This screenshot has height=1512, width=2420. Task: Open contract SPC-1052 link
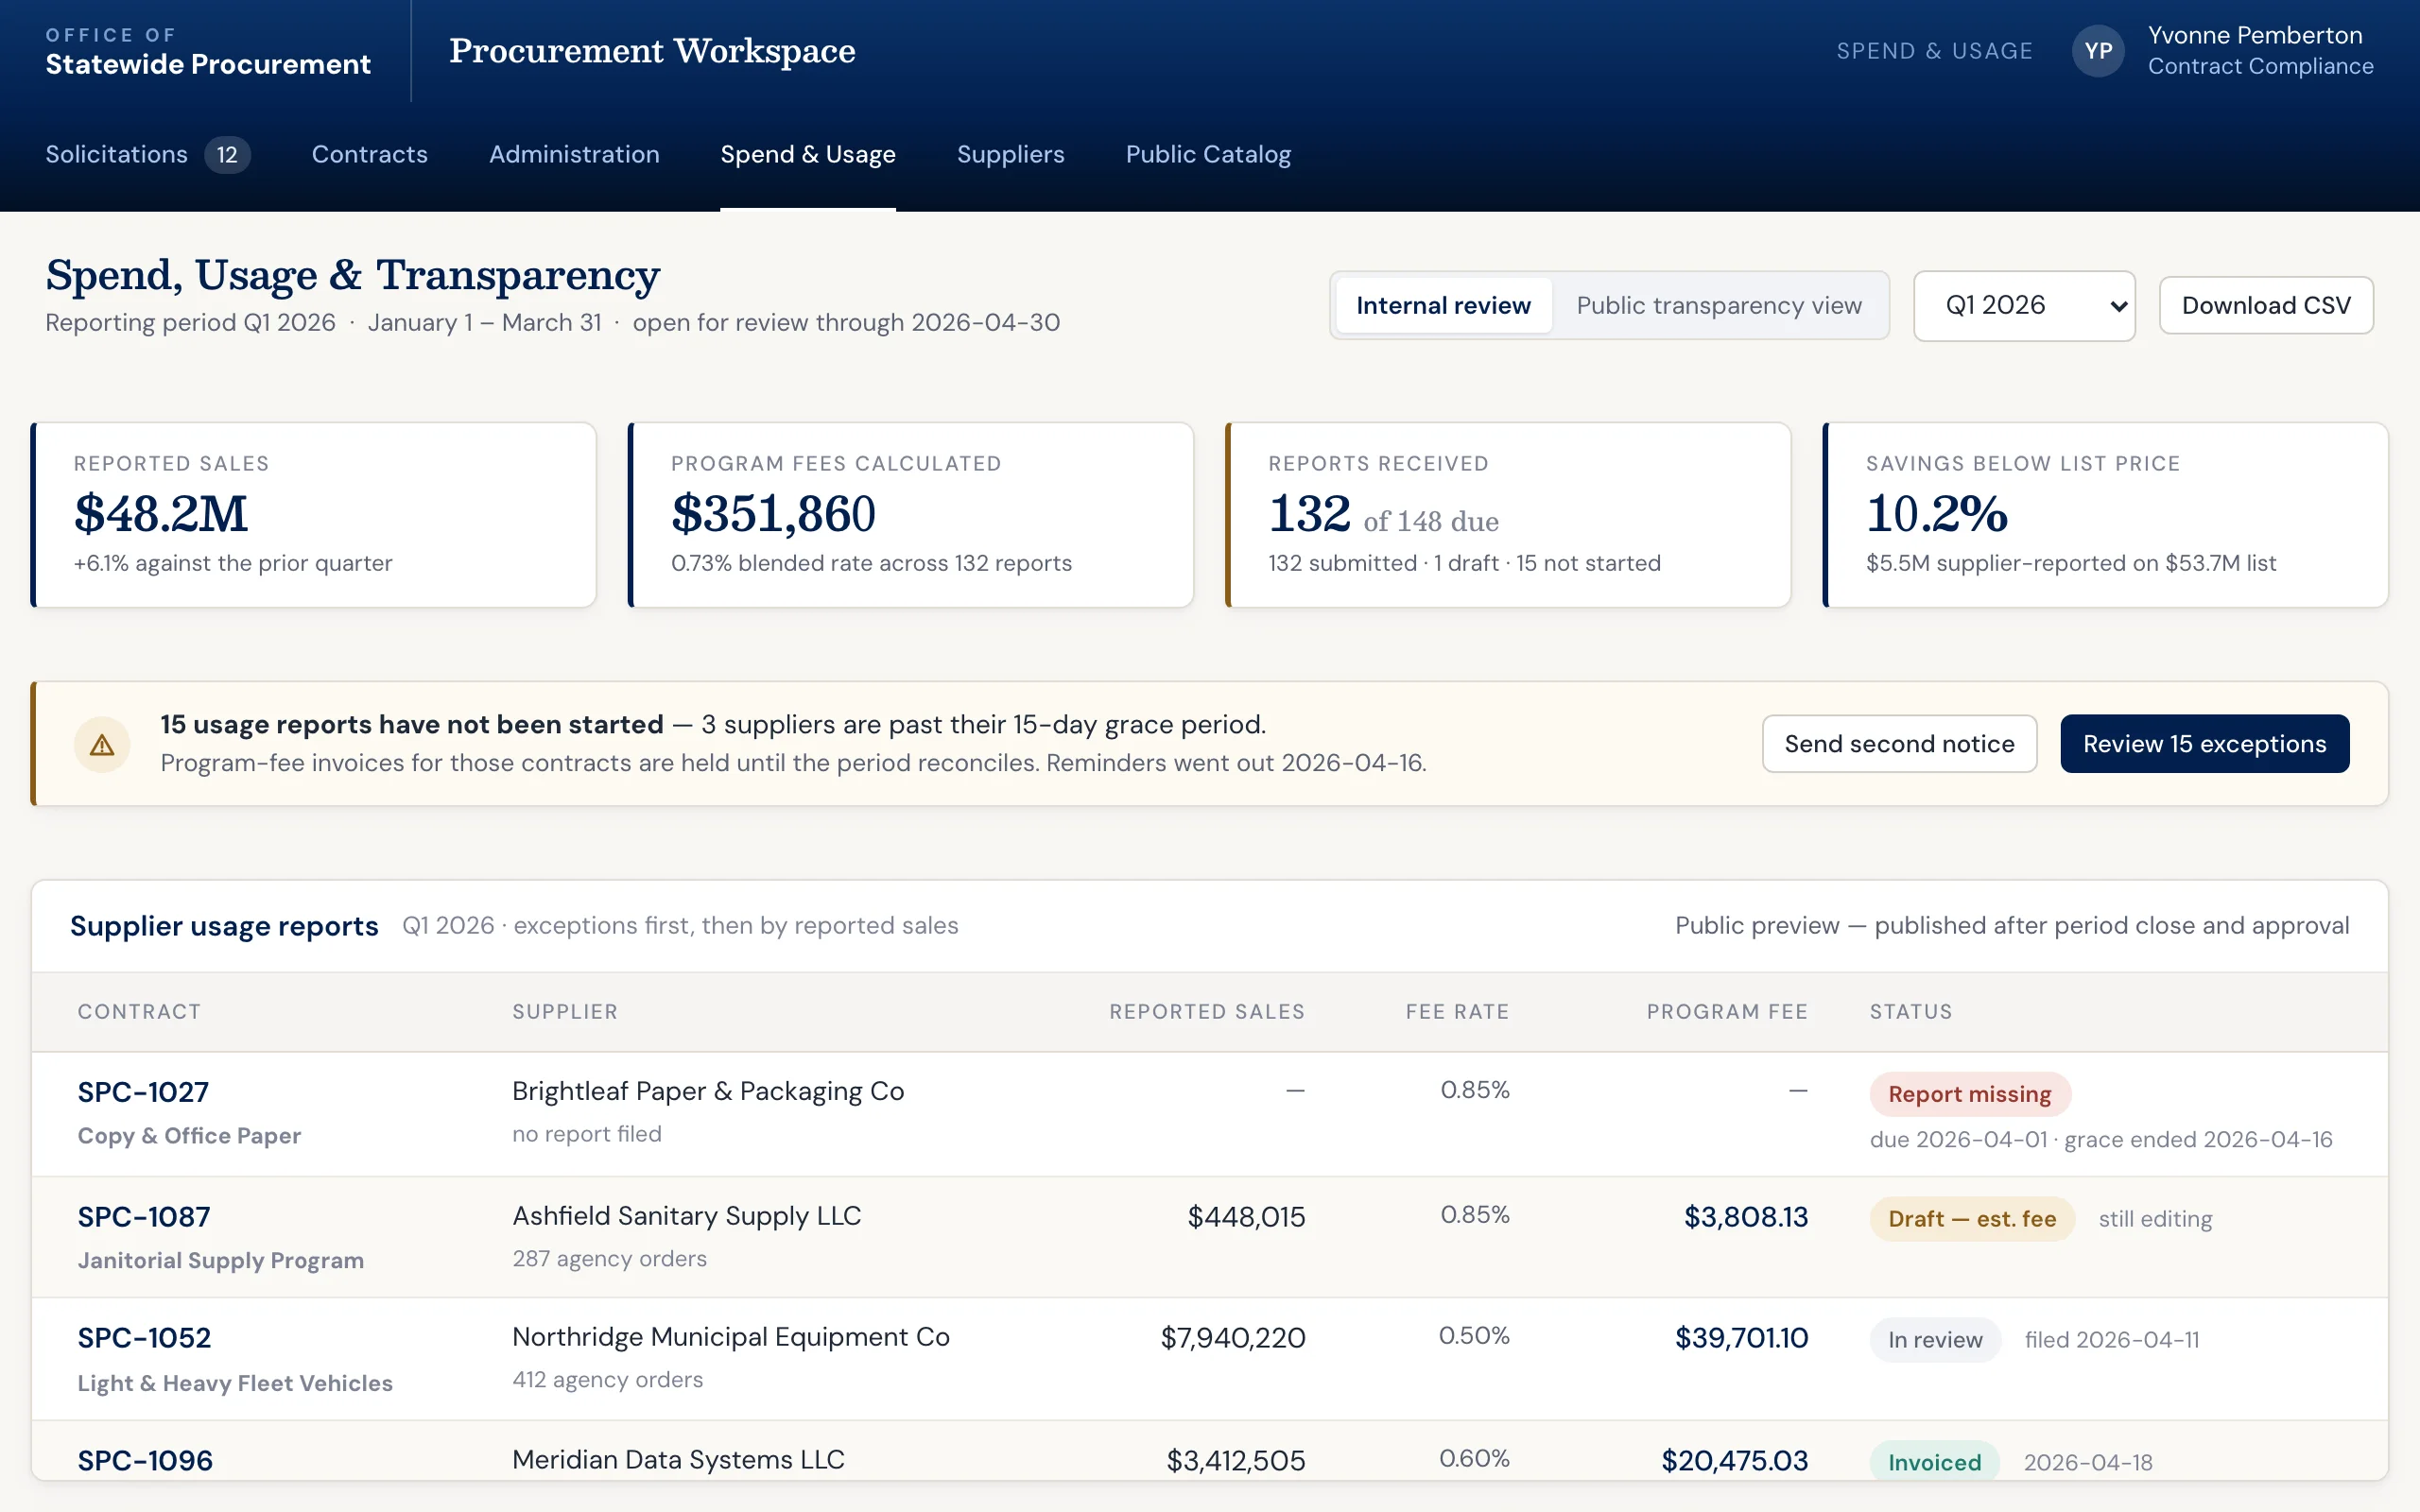pyautogui.click(x=144, y=1338)
